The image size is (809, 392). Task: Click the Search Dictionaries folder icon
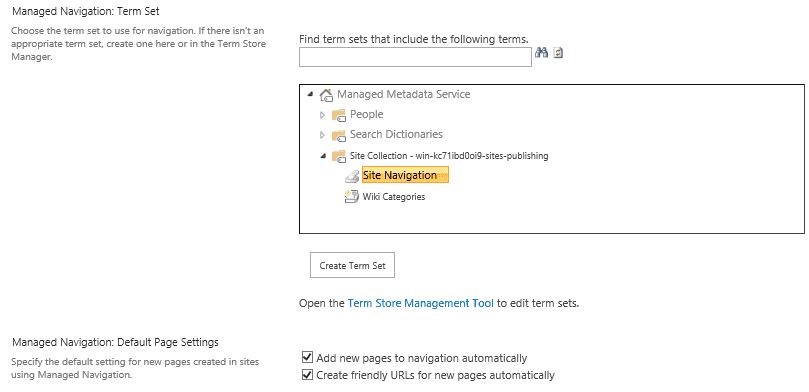pyautogui.click(x=338, y=135)
